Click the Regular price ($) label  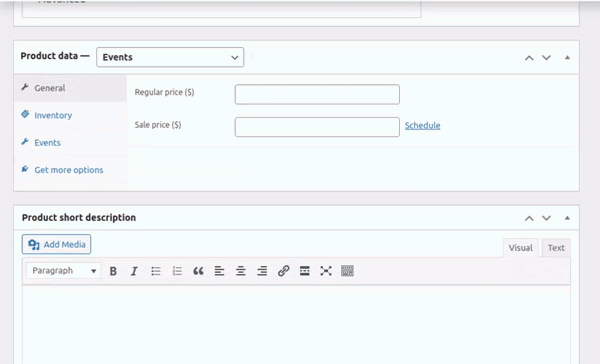pyautogui.click(x=165, y=92)
